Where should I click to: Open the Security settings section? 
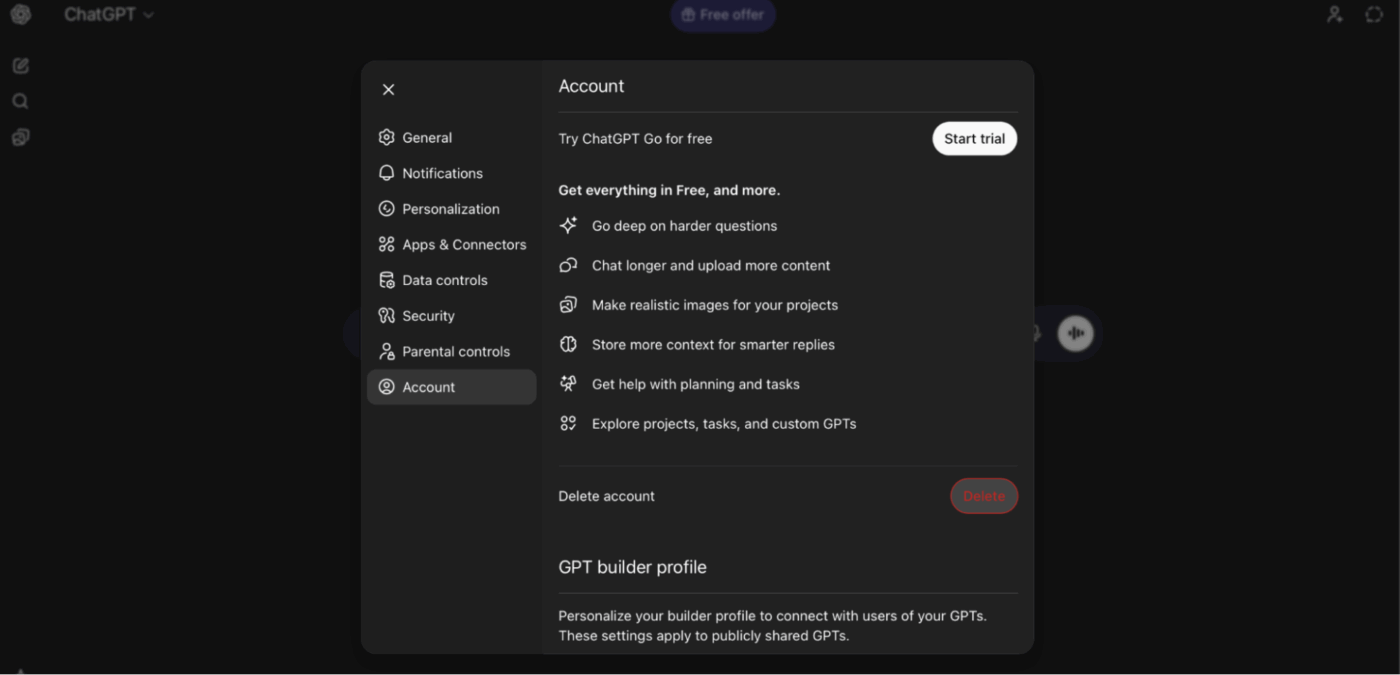pyautogui.click(x=429, y=315)
